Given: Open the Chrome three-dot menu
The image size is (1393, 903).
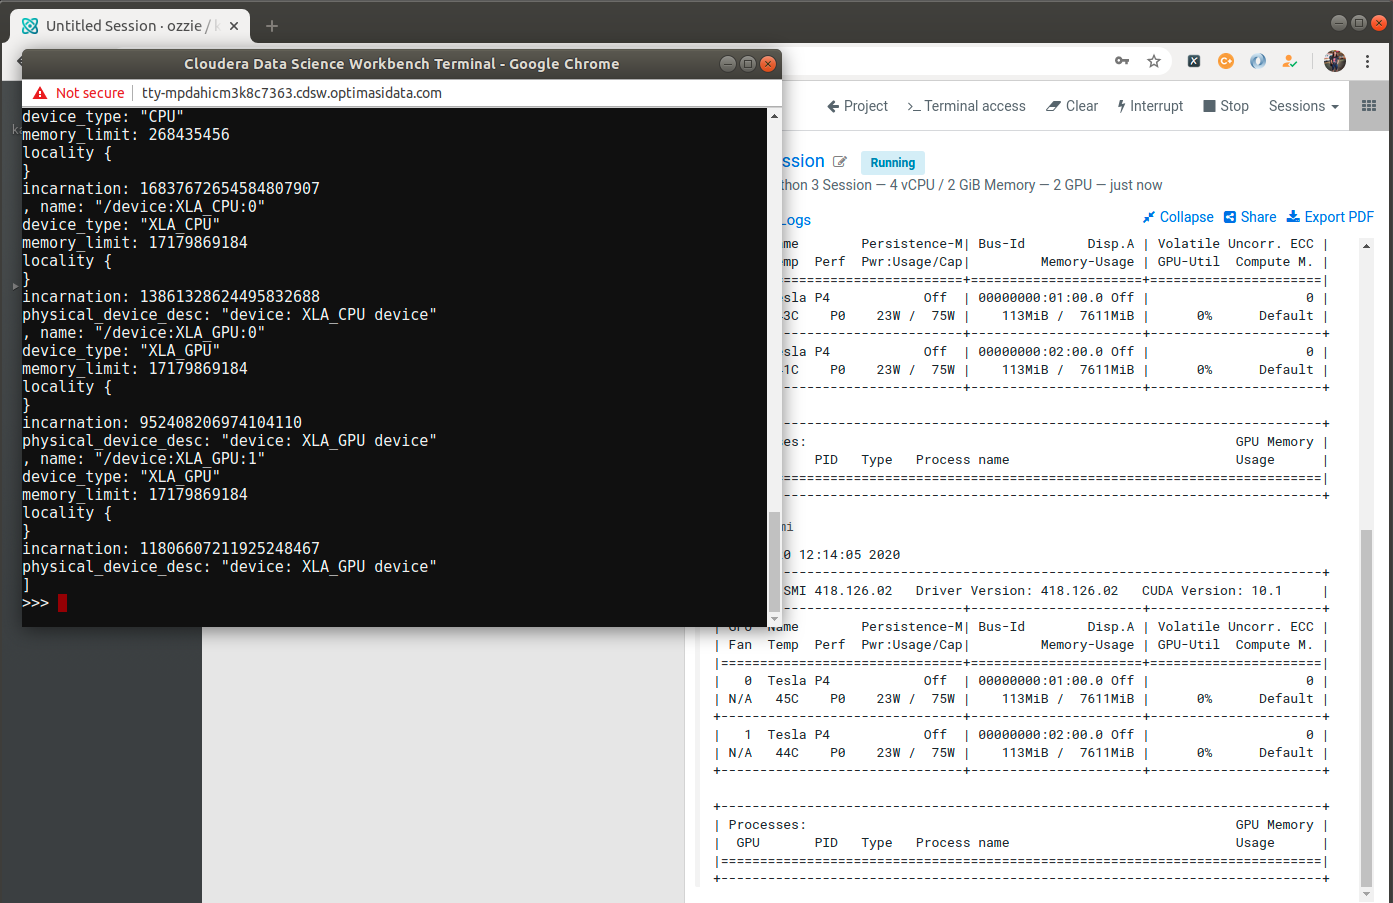Looking at the screenshot, I should (1367, 61).
